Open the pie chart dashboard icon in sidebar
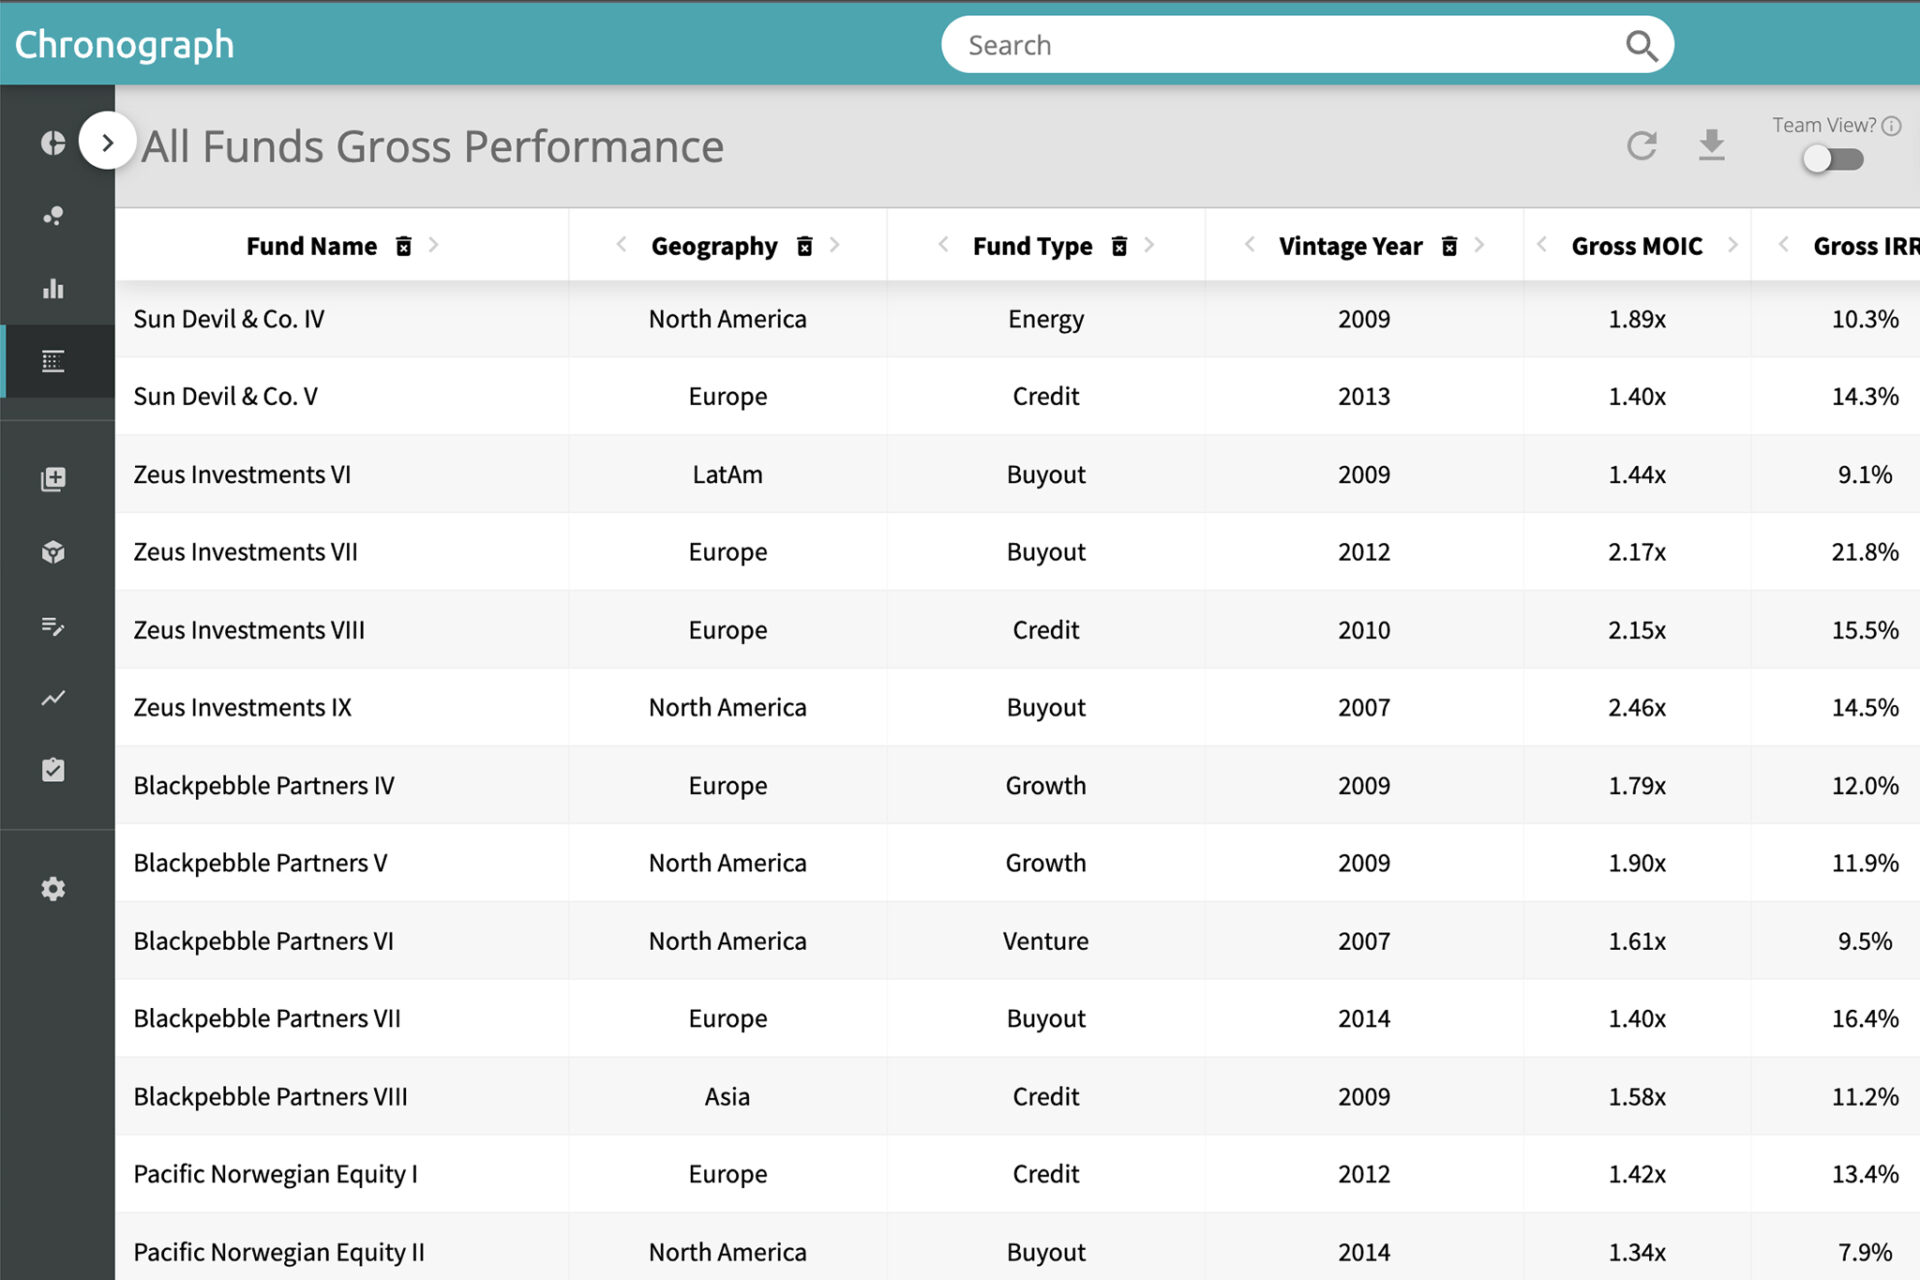Viewport: 1920px width, 1280px height. (52, 141)
